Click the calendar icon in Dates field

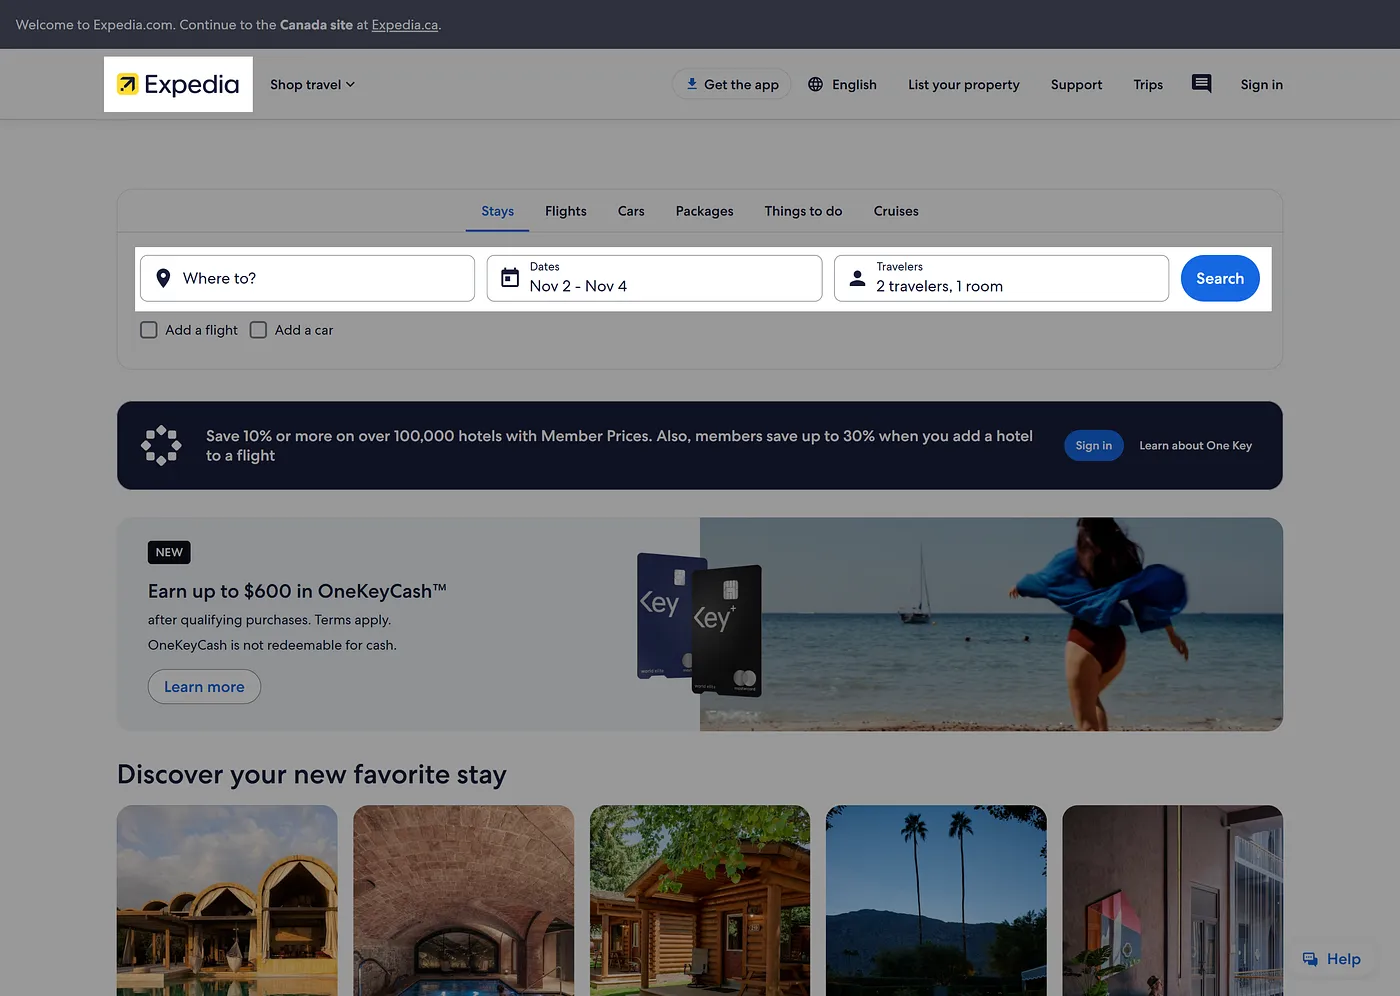point(510,278)
